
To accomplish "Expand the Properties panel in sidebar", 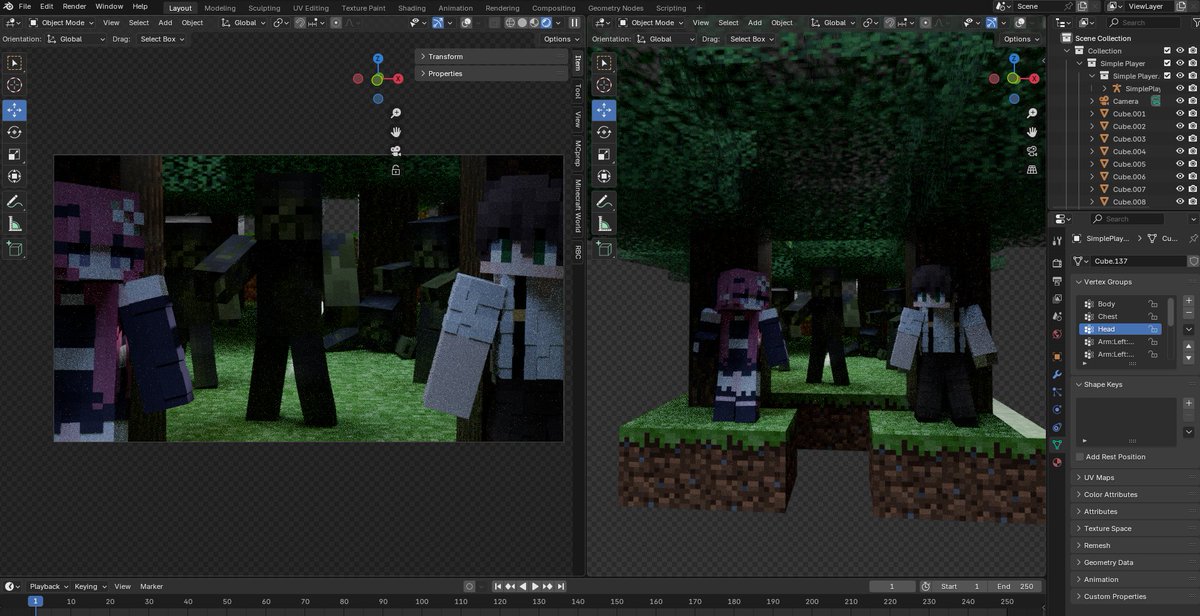I will [x=491, y=74].
